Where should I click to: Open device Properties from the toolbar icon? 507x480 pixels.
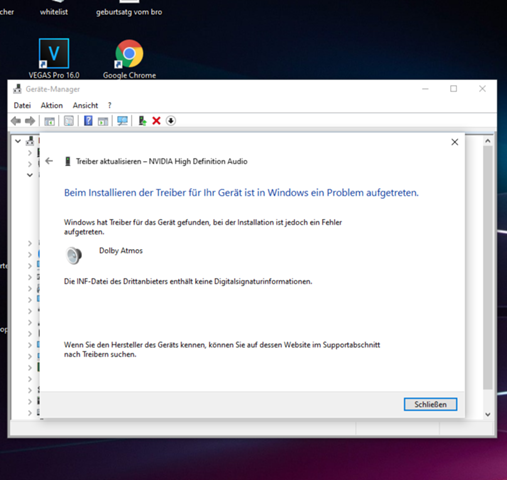(x=69, y=121)
